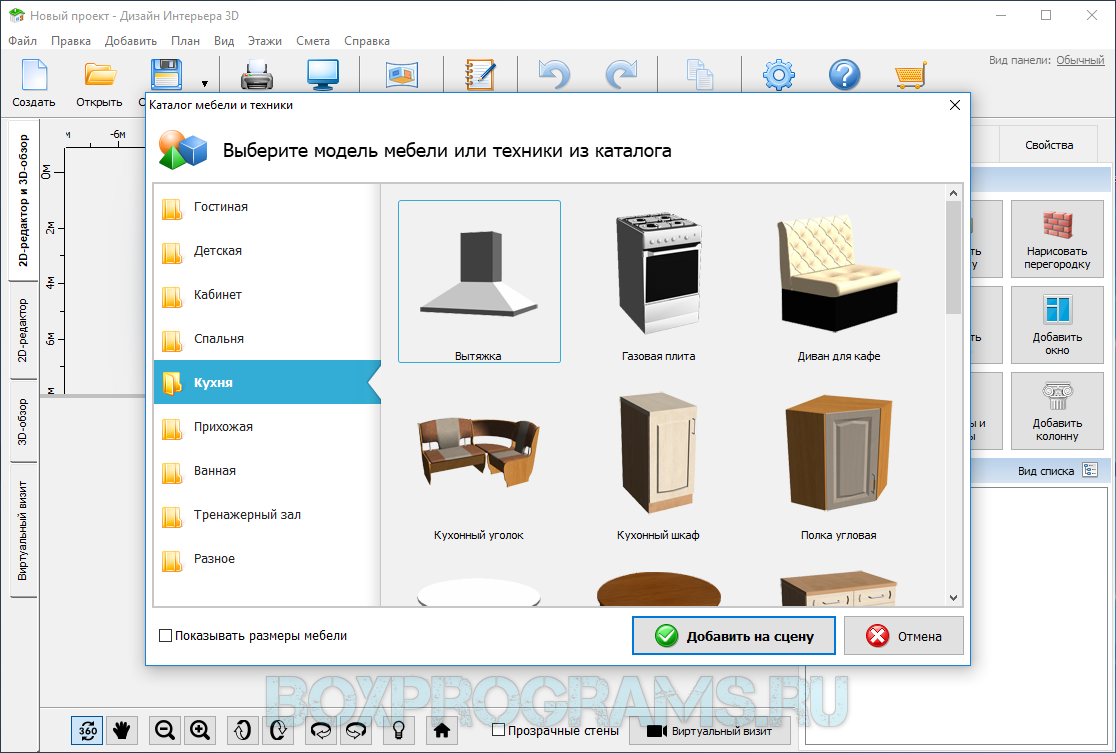Viewport: 1116px width, 753px height.
Task: Click the catalog's vertical scrollbar thumb
Action: [953, 255]
